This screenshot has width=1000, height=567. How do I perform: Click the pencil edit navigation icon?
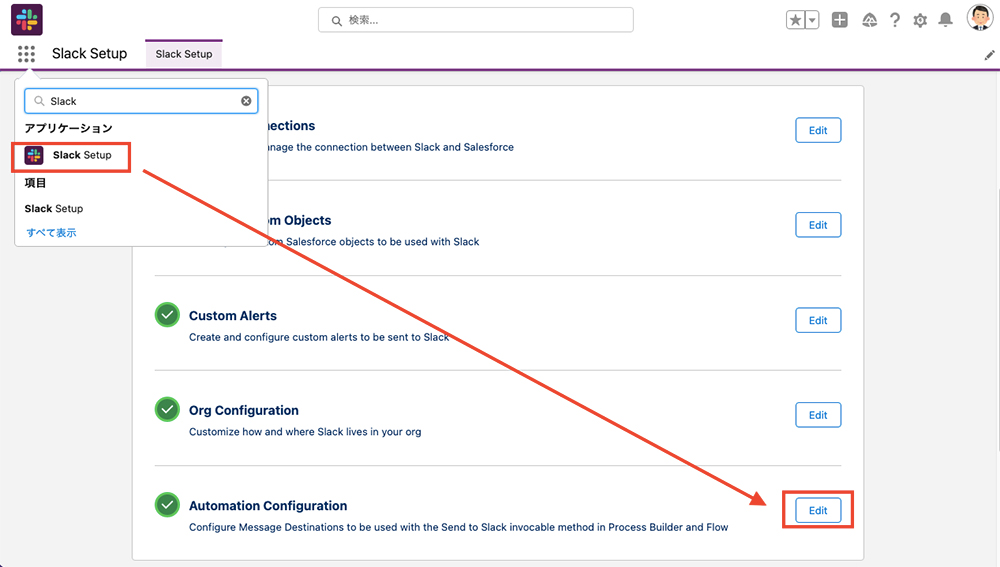tap(989, 55)
